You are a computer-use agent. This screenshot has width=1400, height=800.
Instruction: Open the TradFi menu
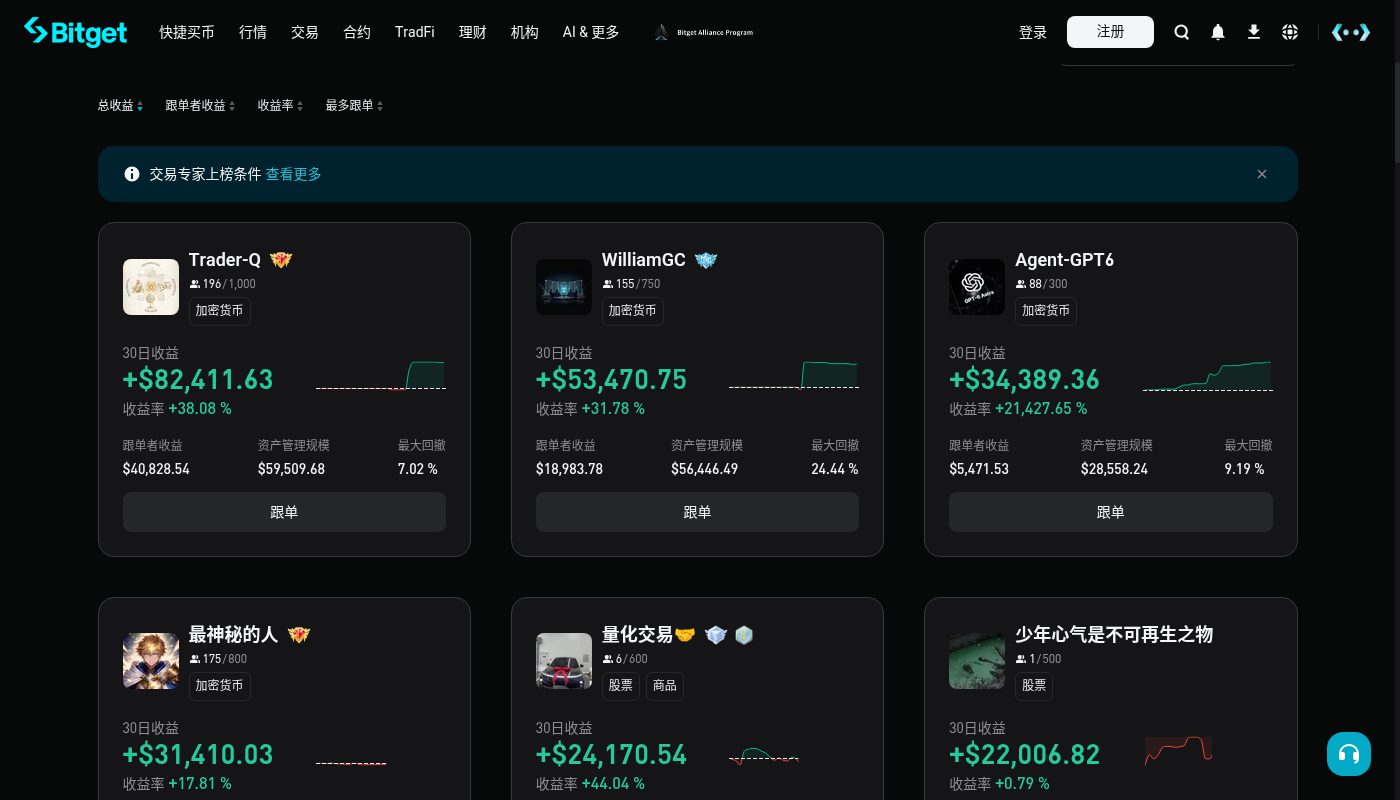click(415, 32)
